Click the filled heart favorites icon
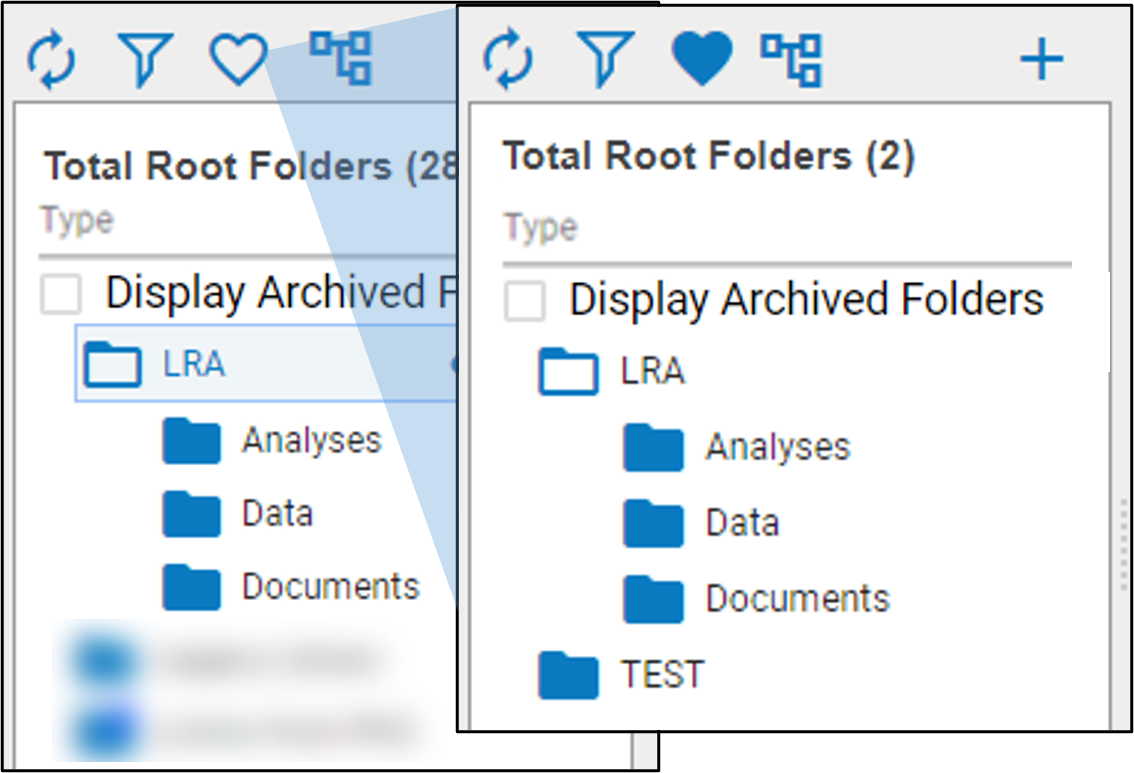The width and height of the screenshot is (1134, 773). pos(702,59)
